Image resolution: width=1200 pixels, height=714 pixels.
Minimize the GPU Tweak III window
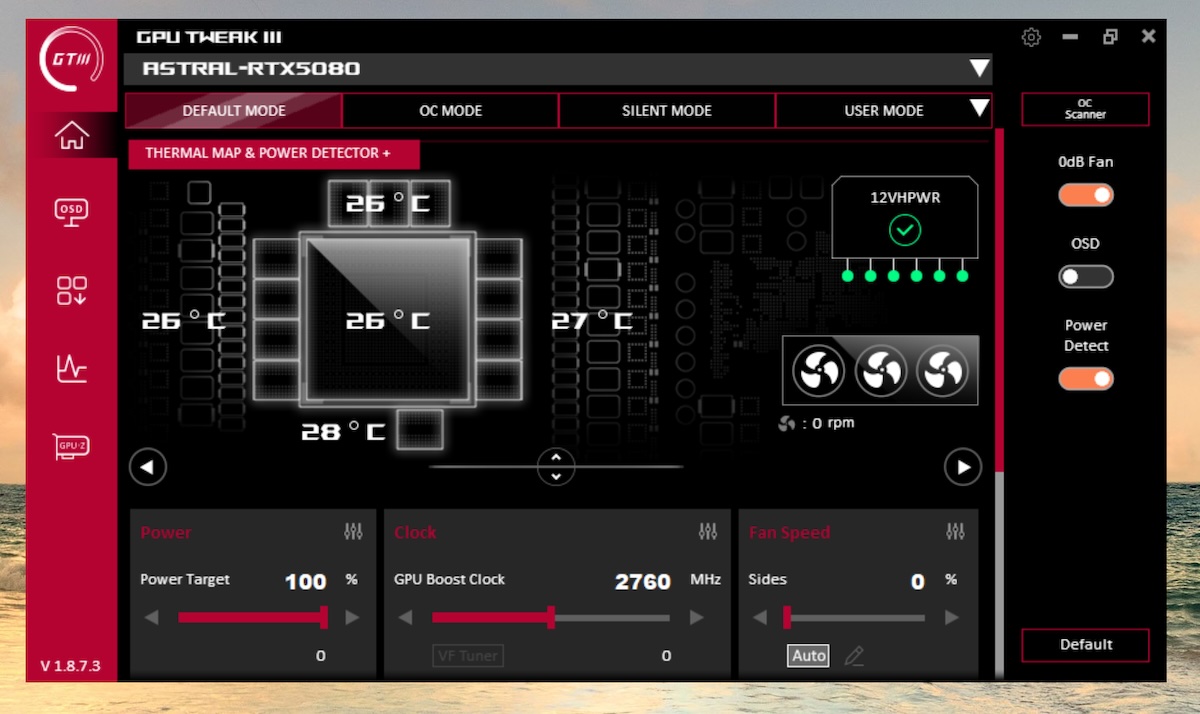point(1070,37)
